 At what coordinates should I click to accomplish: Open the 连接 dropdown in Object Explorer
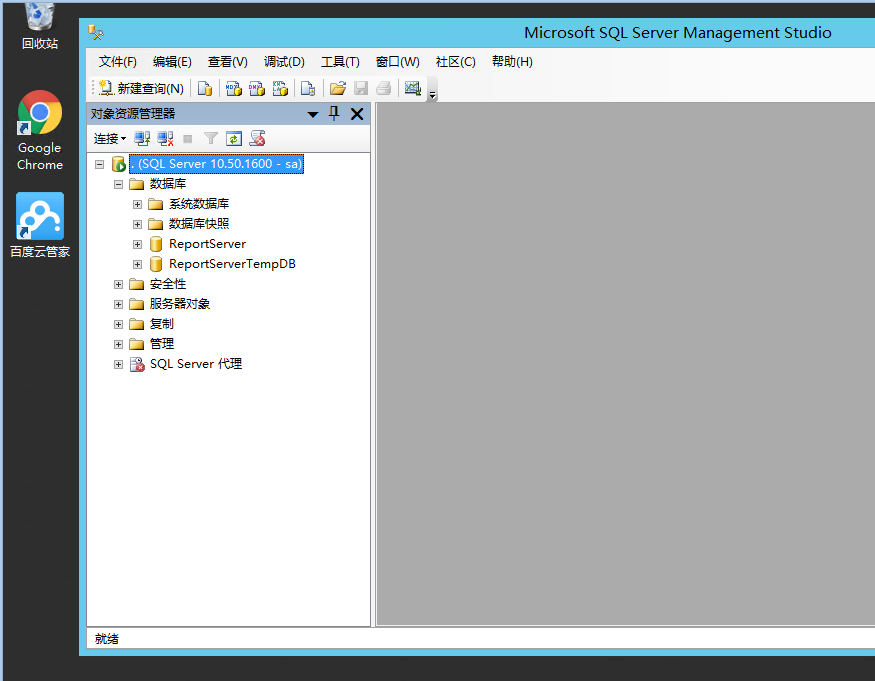(x=108, y=138)
